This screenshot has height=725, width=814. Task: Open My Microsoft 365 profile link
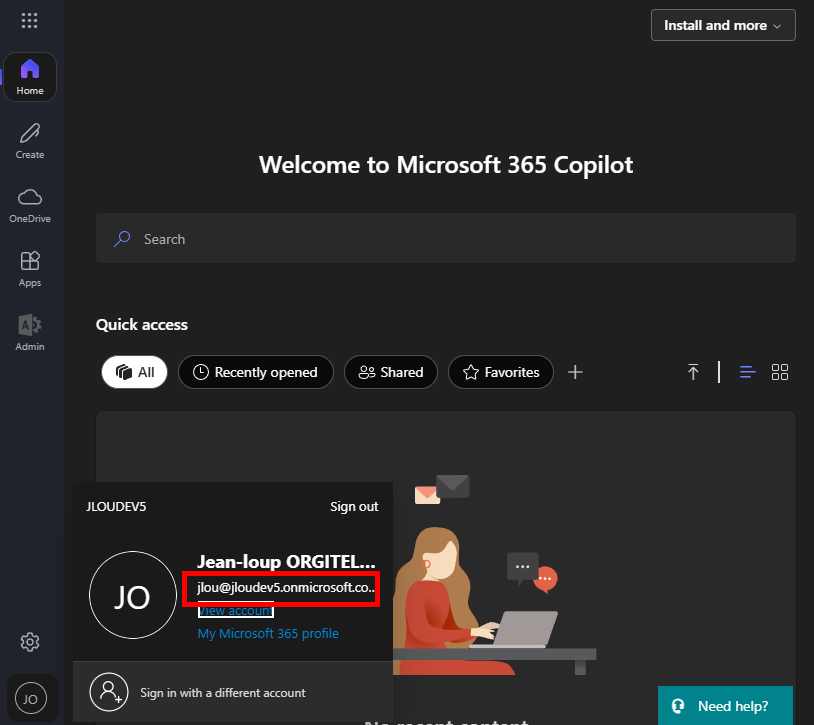coord(268,634)
